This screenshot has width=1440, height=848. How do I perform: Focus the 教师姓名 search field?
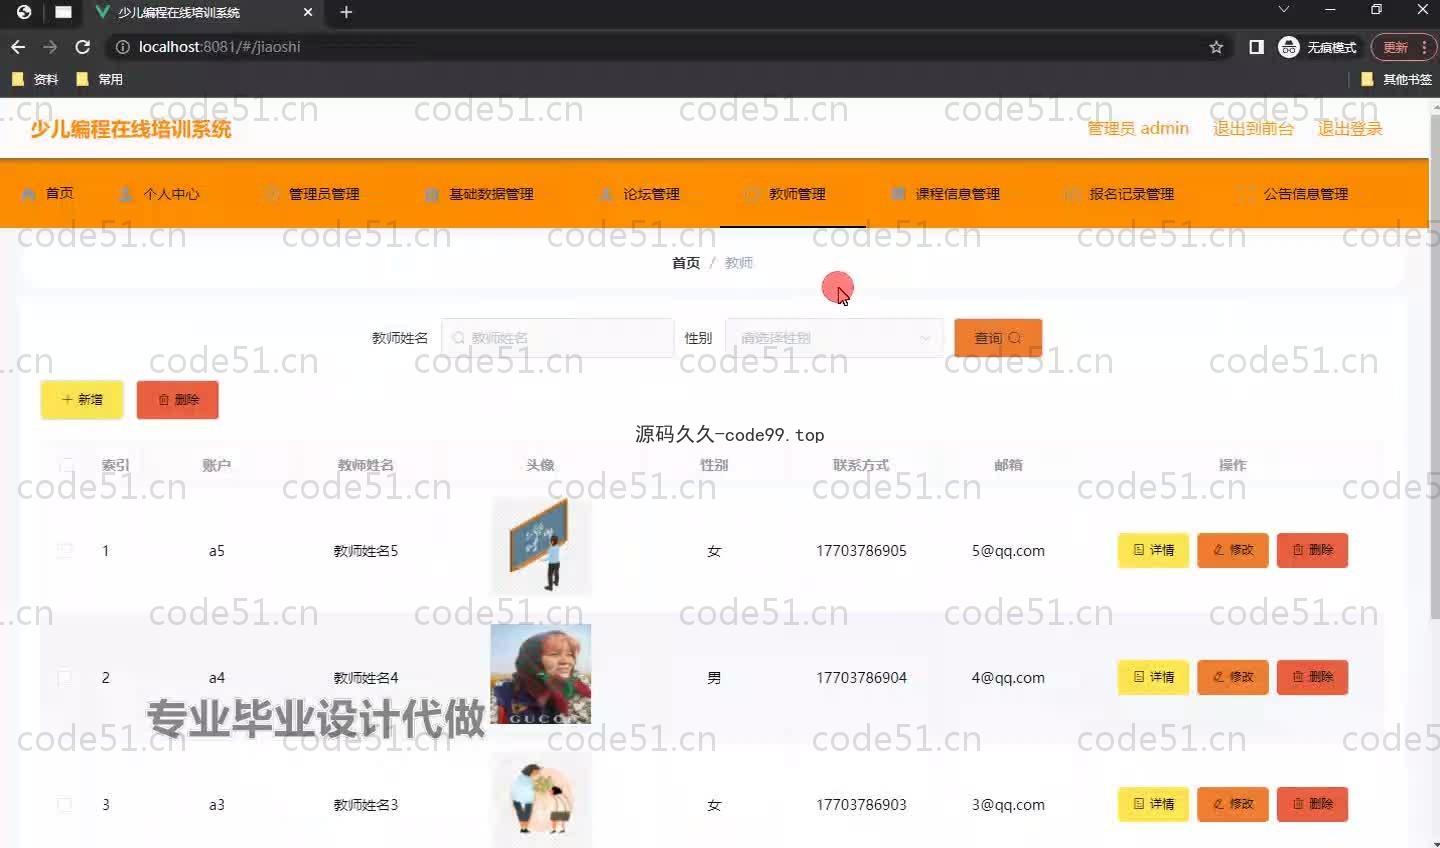pos(557,338)
